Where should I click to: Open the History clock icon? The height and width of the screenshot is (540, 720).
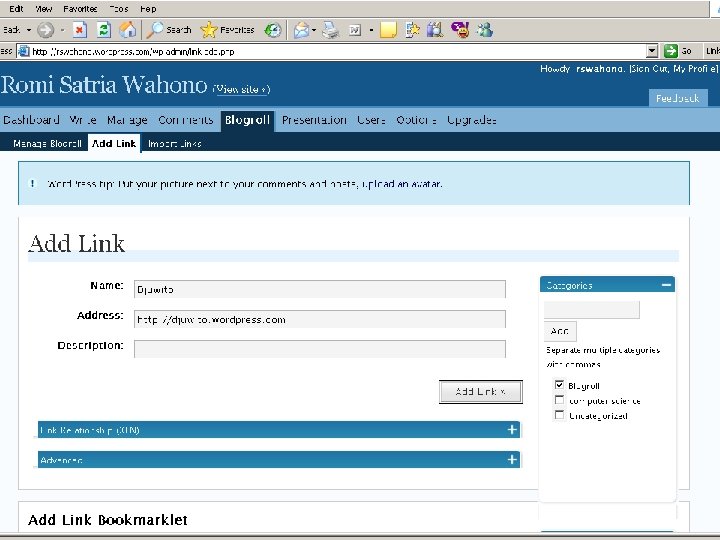click(273, 30)
